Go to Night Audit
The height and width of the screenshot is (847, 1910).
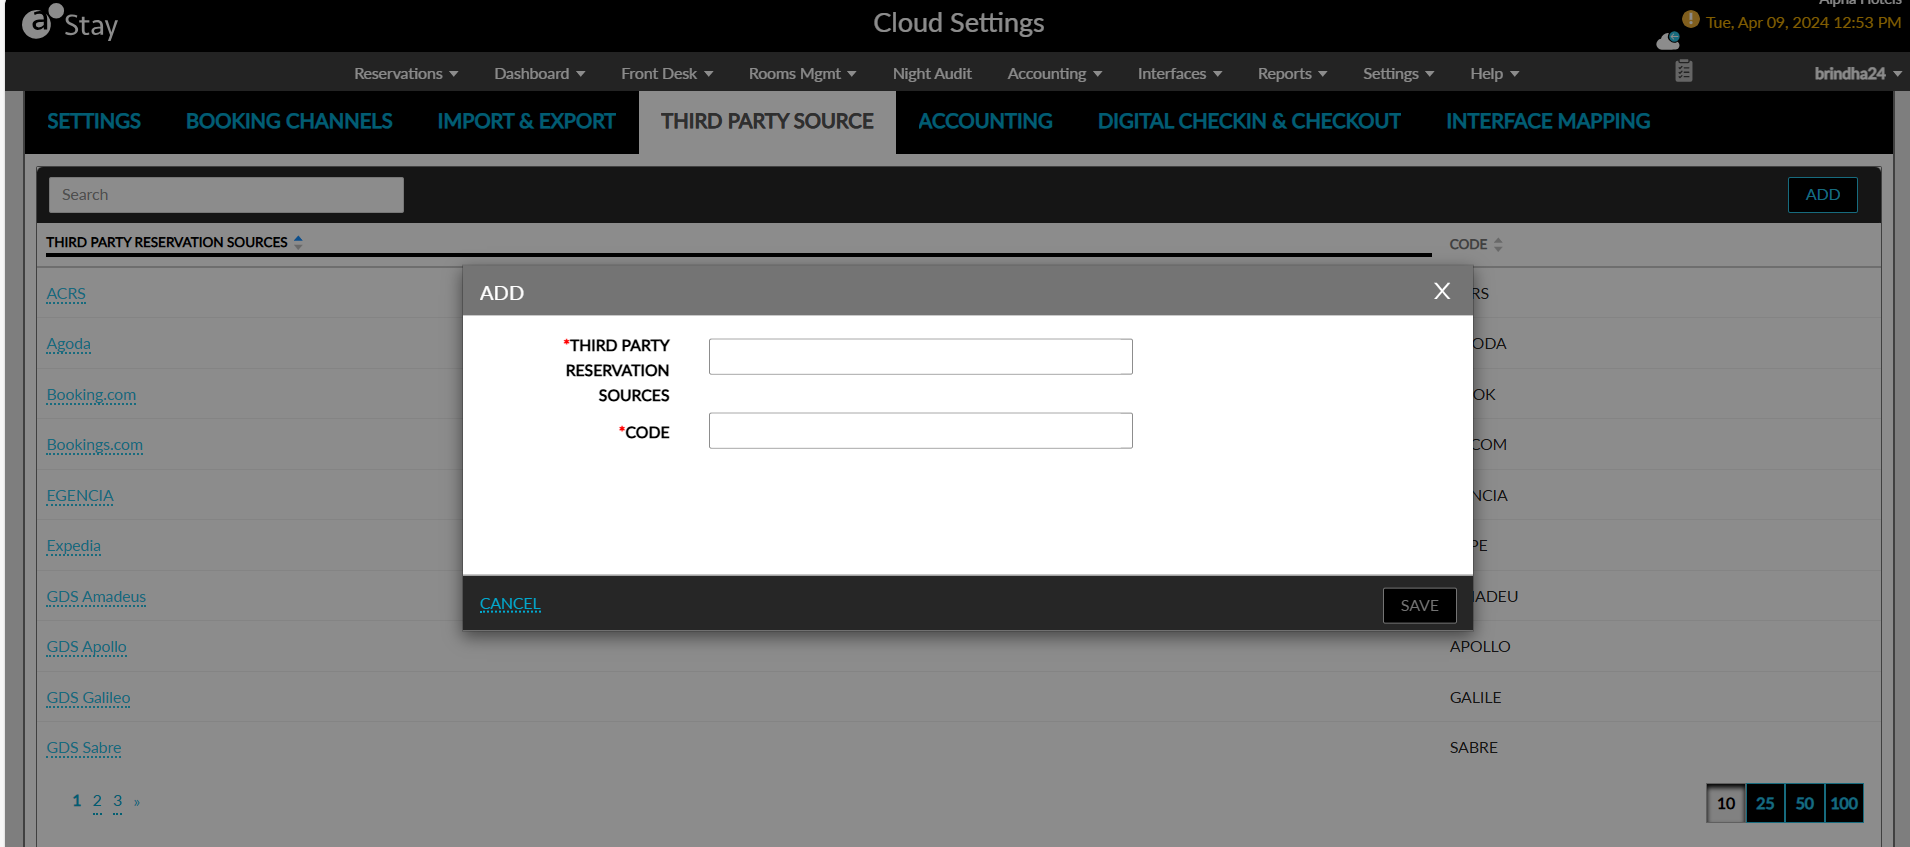pyautogui.click(x=932, y=73)
